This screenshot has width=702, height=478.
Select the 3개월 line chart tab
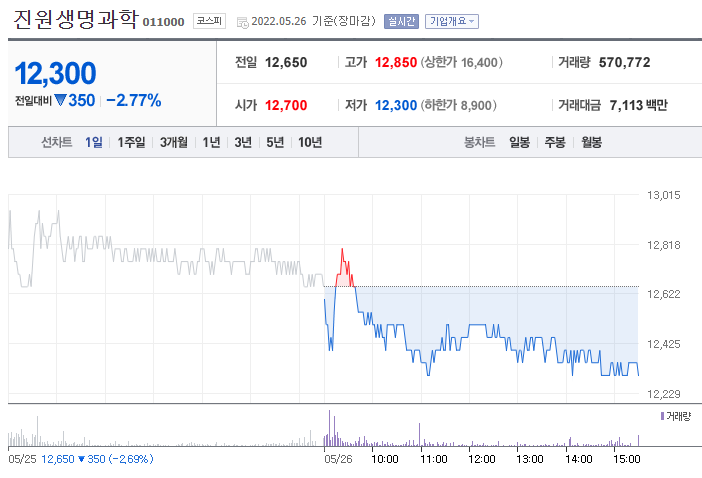click(174, 142)
